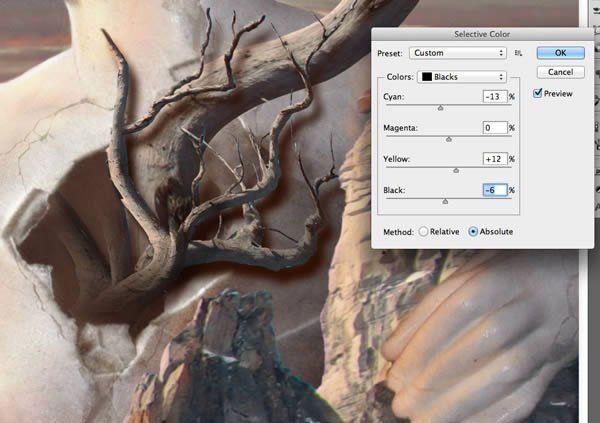The width and height of the screenshot is (600, 423).
Task: Click the black color swatch in Colors dropdown
Action: (427, 77)
